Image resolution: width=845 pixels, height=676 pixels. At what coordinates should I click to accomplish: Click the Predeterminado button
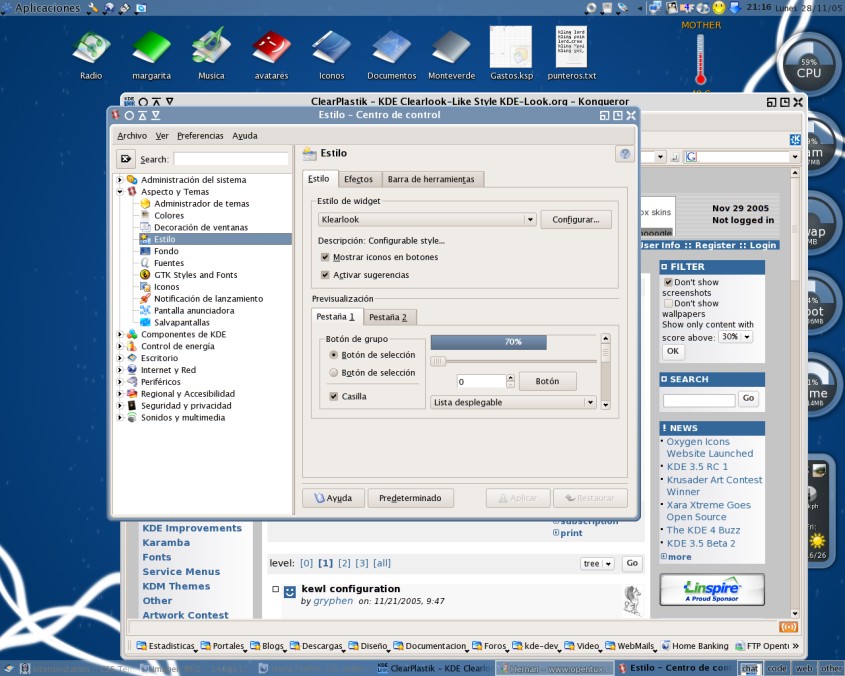click(410, 498)
